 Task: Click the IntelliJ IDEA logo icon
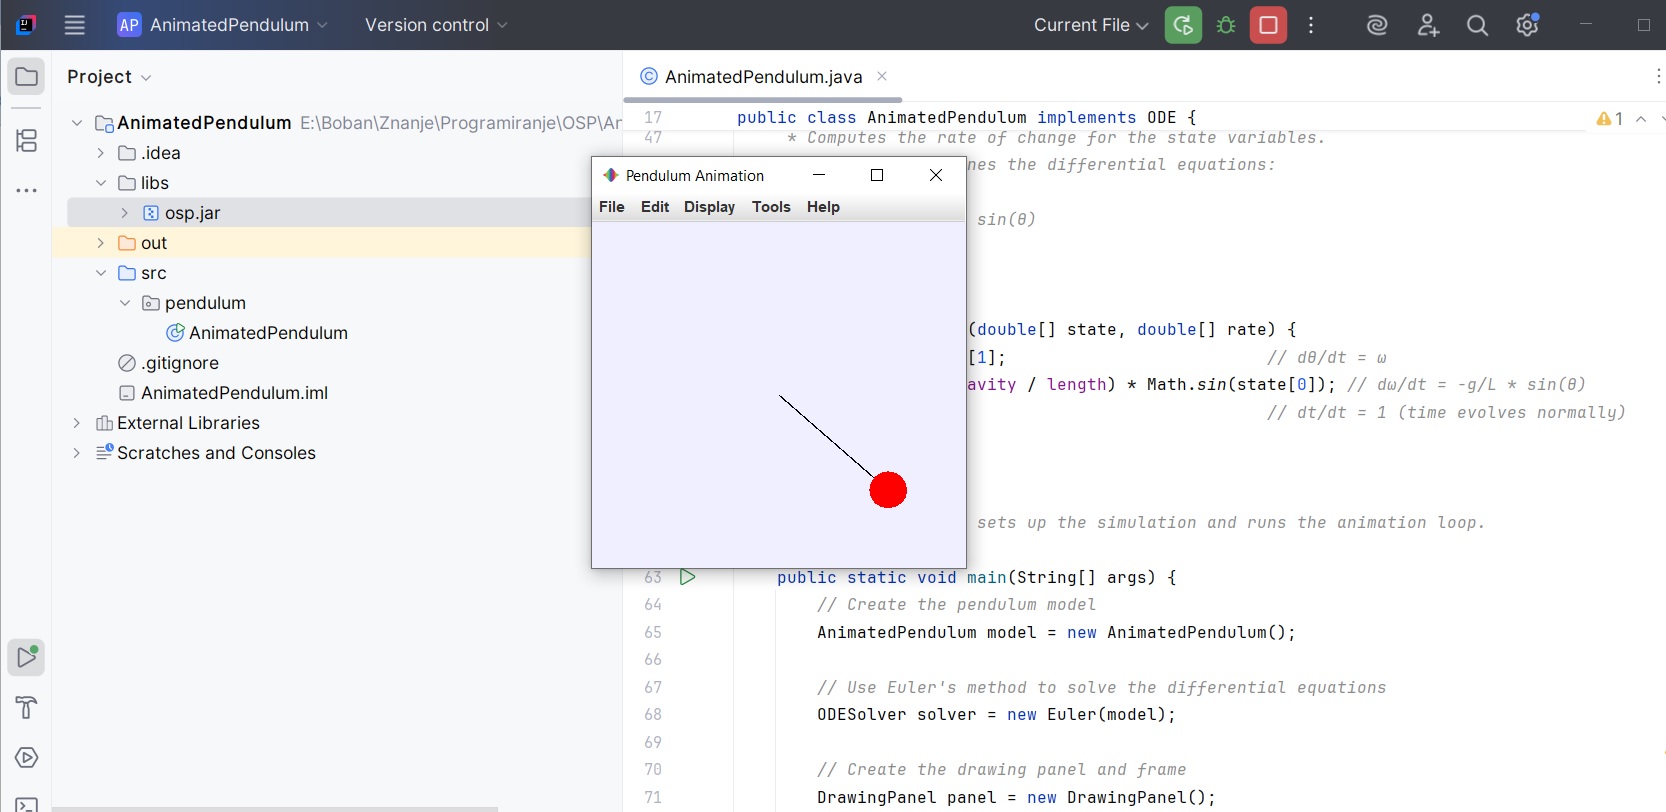27,25
